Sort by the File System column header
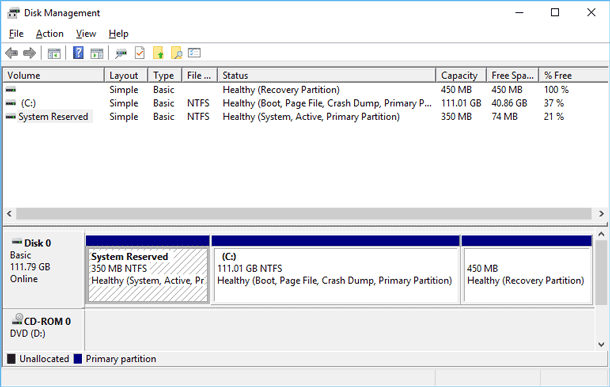Screen dimensions: 610x387 [x=200, y=75]
